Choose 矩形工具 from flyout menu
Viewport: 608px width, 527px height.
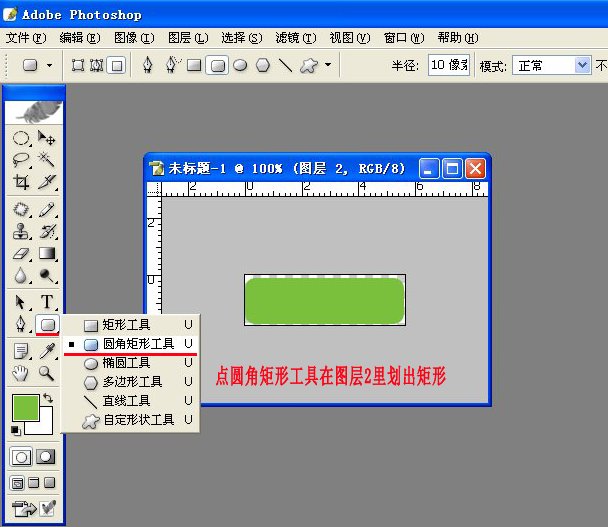[131, 325]
